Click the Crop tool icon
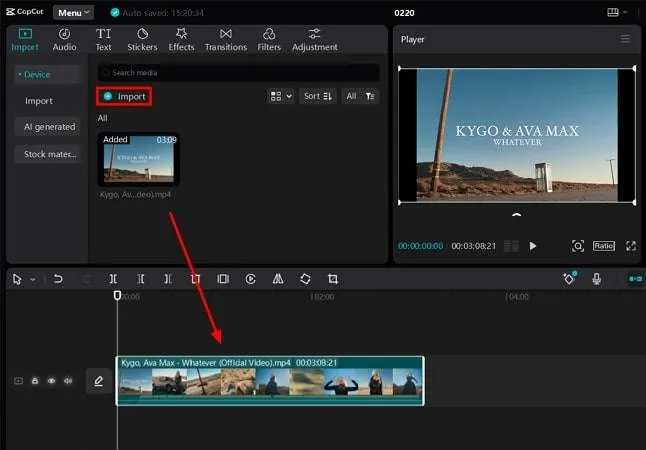 [332, 279]
